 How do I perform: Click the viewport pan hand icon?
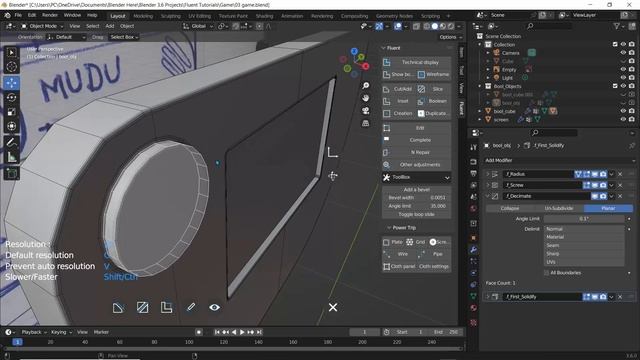pyautogui.click(x=366, y=98)
